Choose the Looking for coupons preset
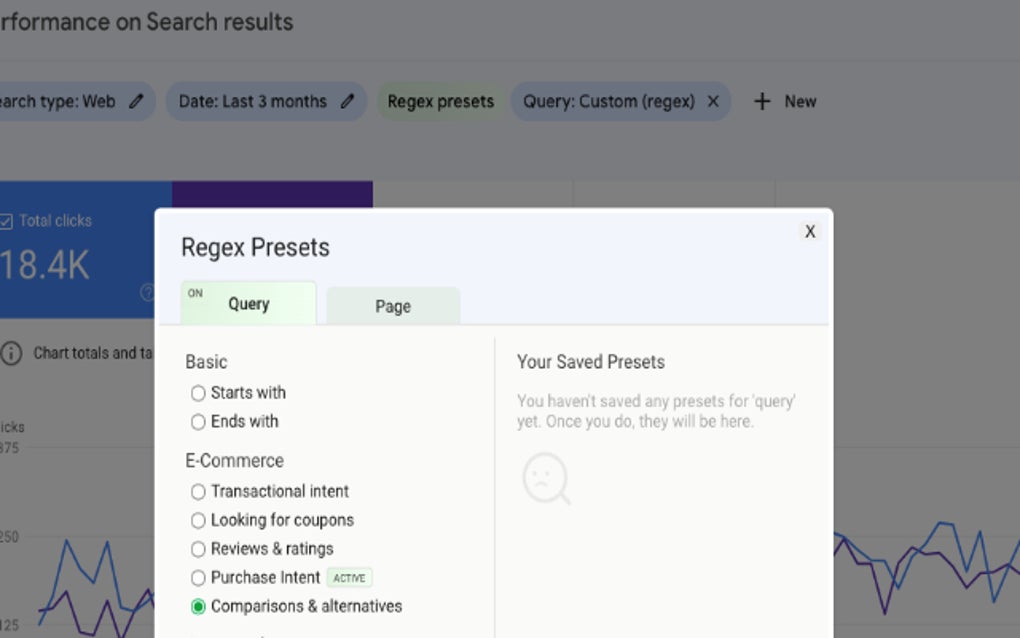 click(198, 520)
